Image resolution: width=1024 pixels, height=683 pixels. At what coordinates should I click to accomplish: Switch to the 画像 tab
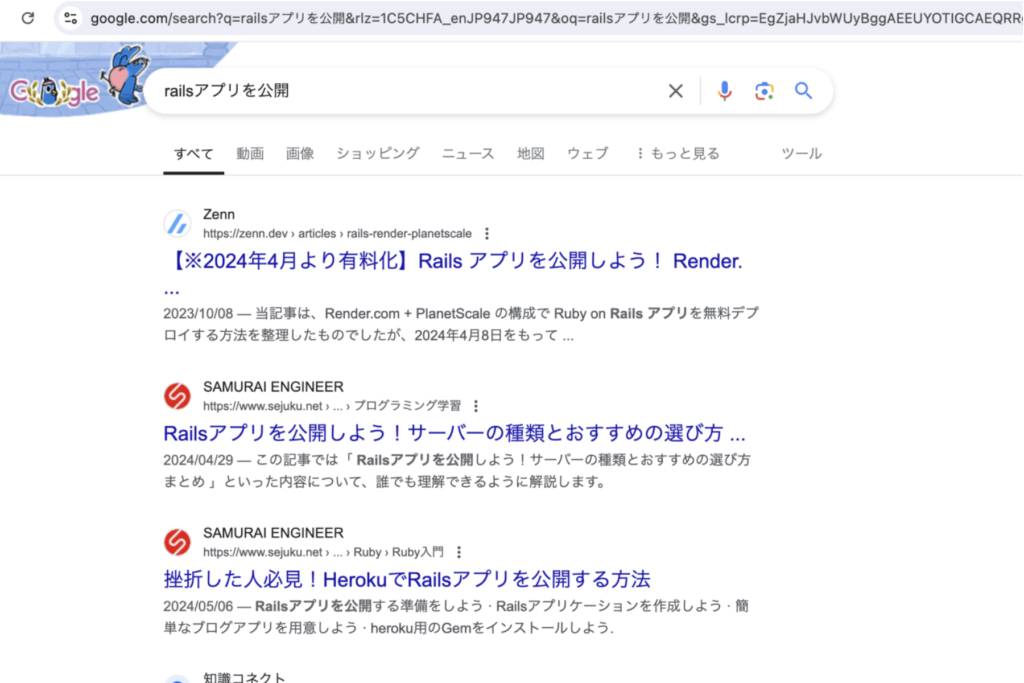(300, 153)
